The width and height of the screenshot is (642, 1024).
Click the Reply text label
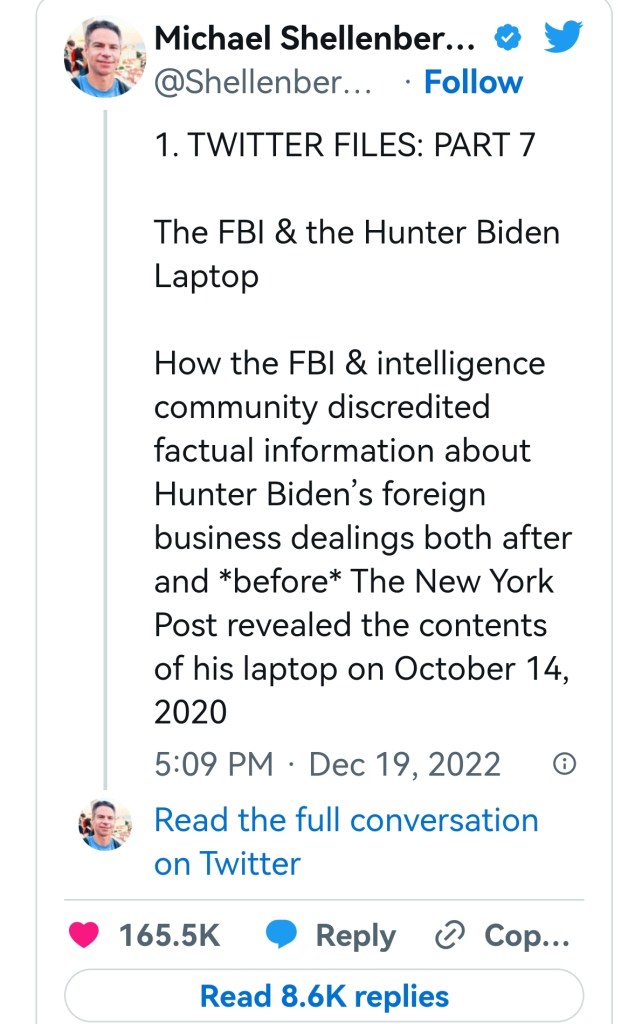click(x=355, y=936)
